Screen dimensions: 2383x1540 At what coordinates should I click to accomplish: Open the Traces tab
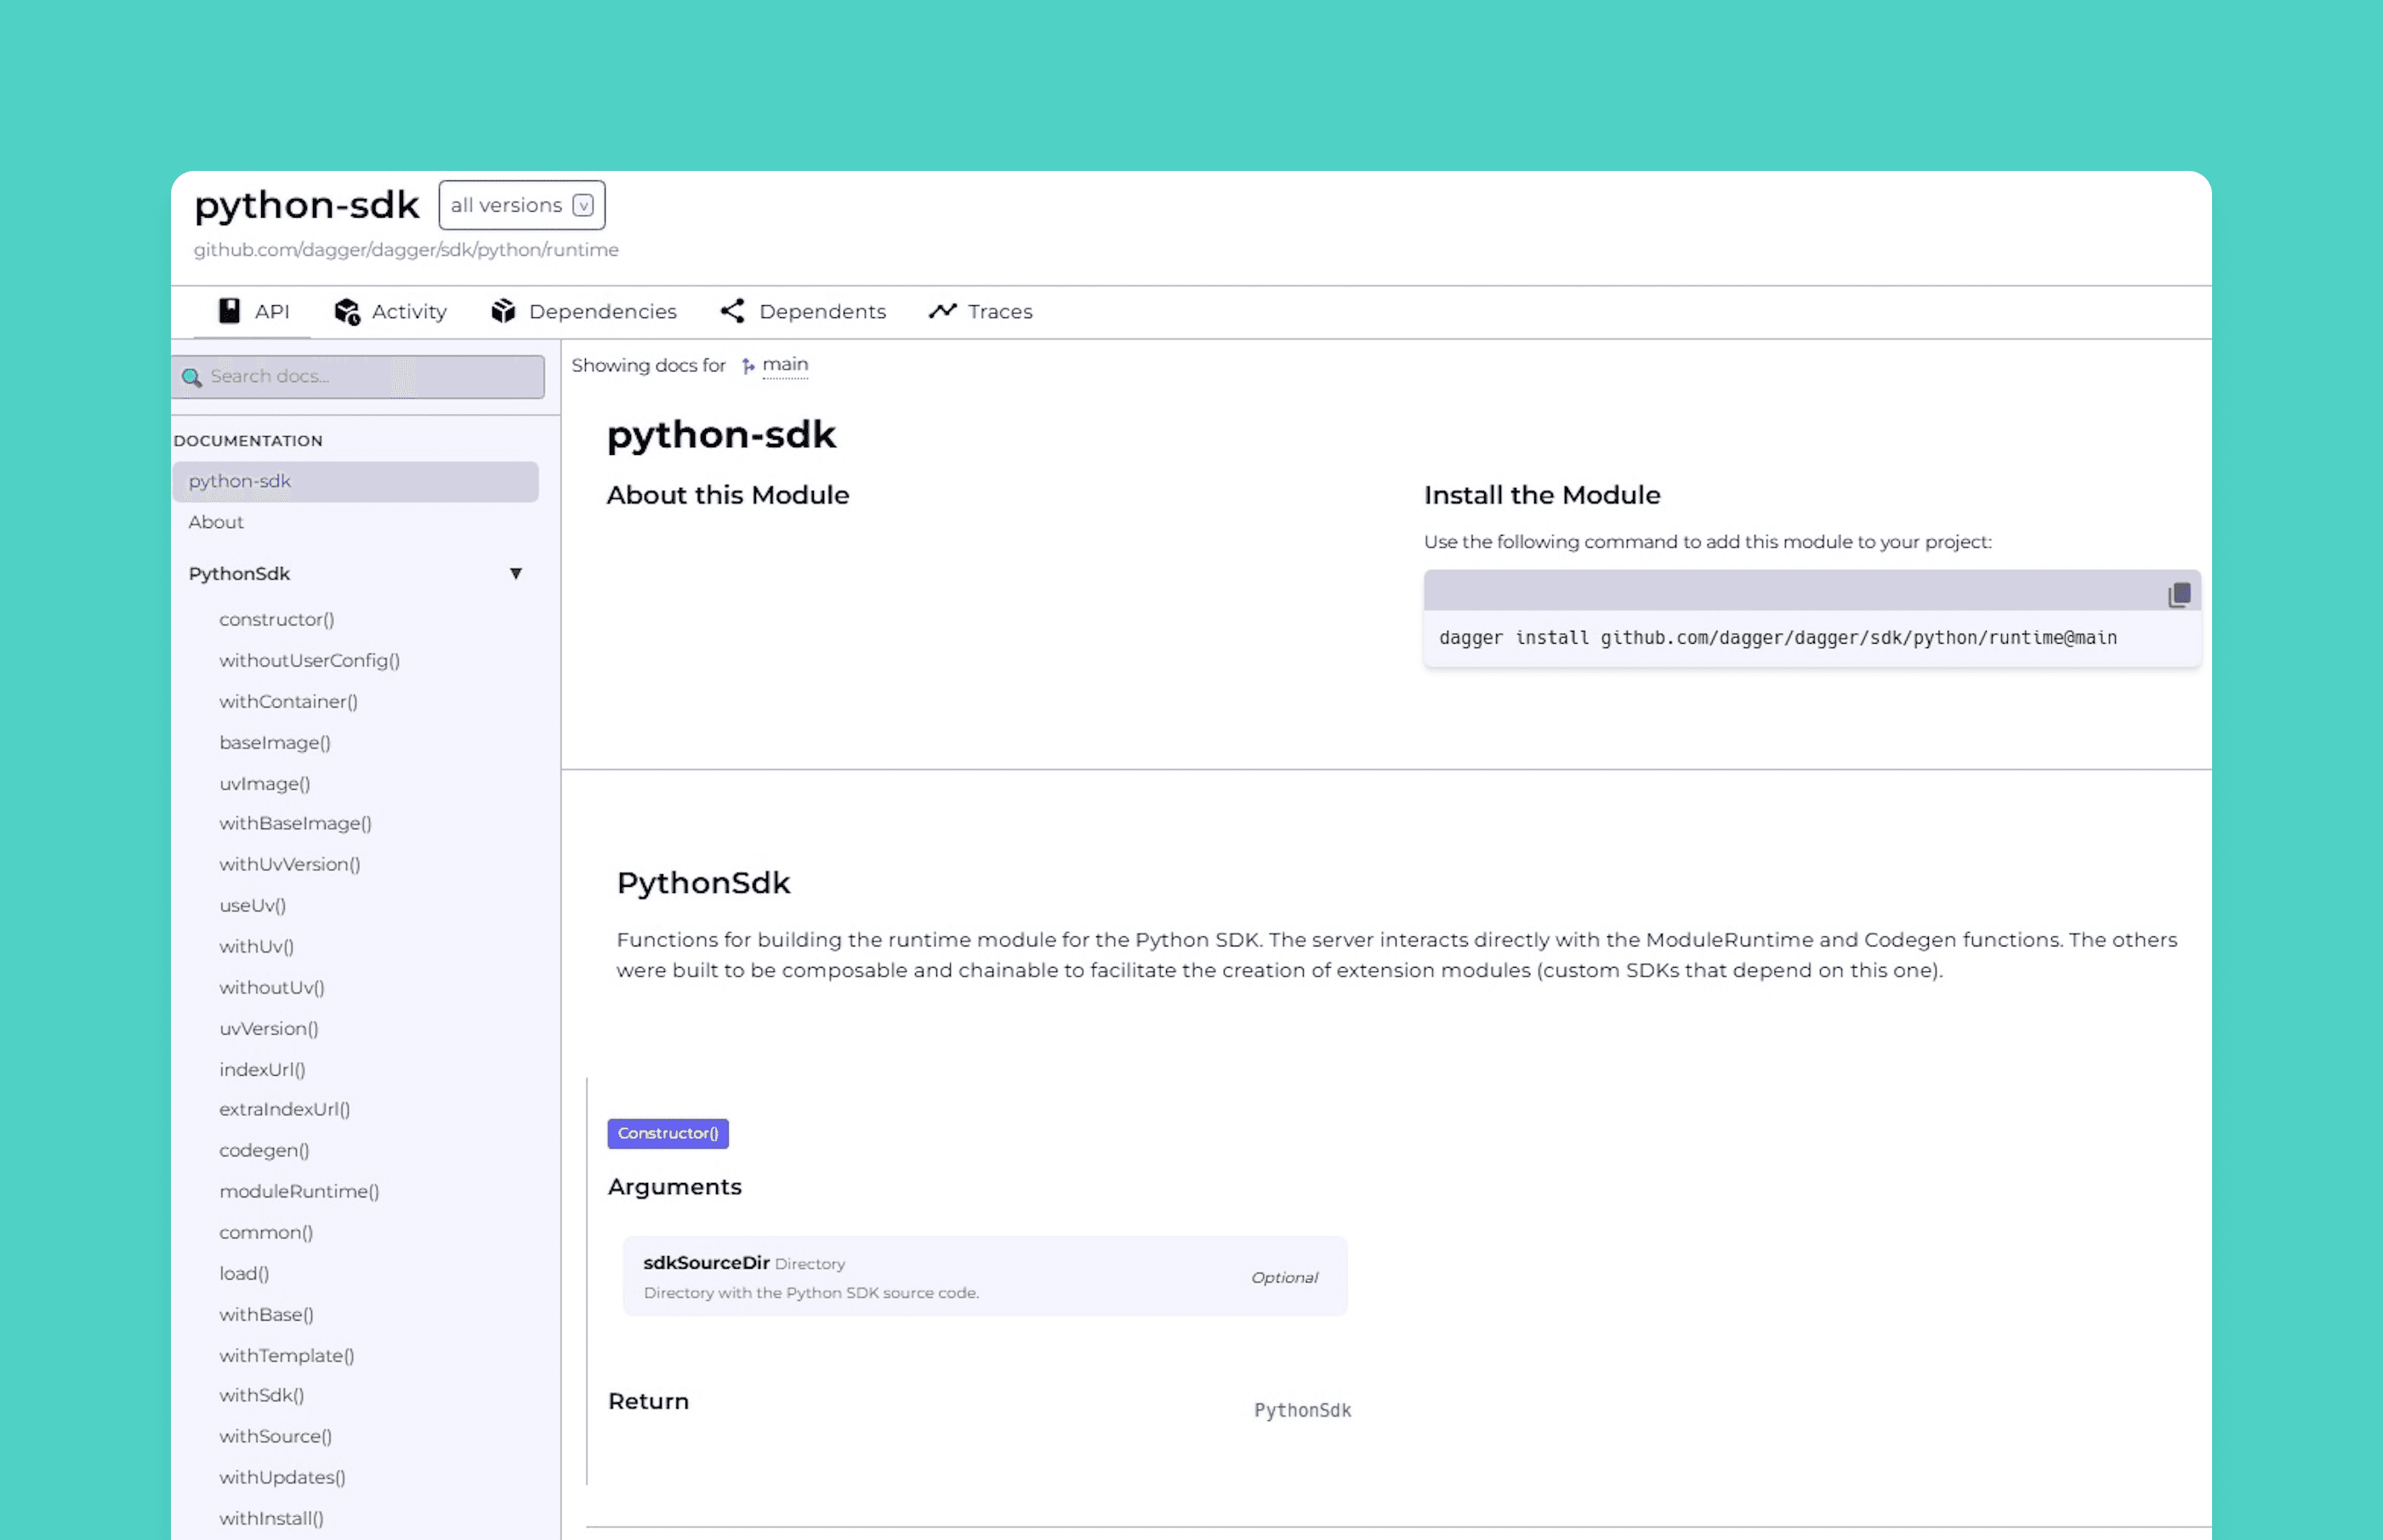point(999,312)
